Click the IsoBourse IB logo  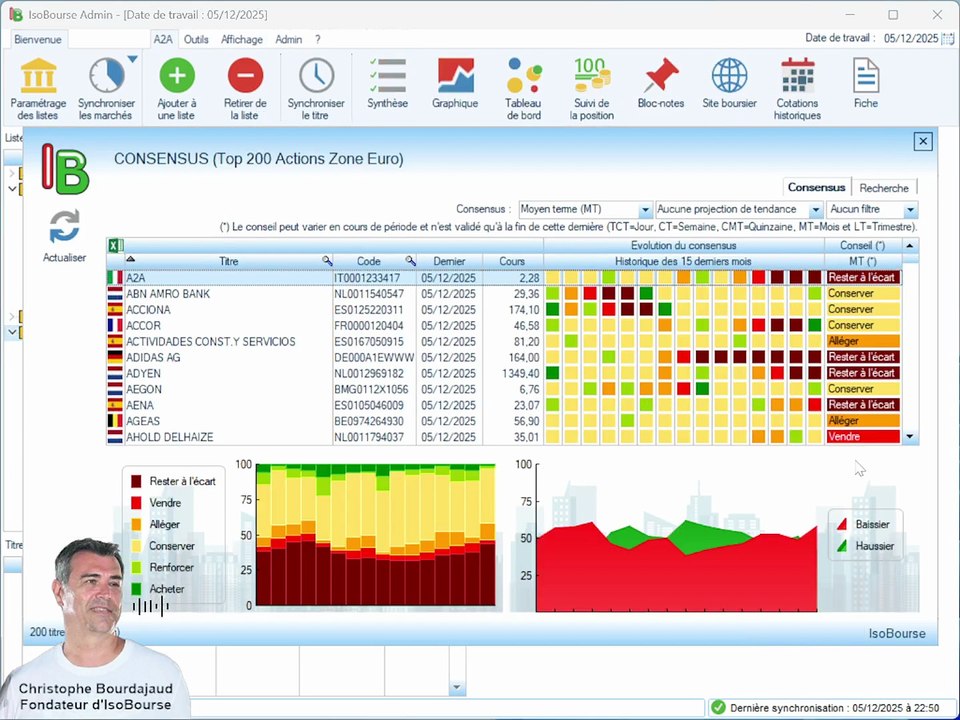(x=66, y=168)
